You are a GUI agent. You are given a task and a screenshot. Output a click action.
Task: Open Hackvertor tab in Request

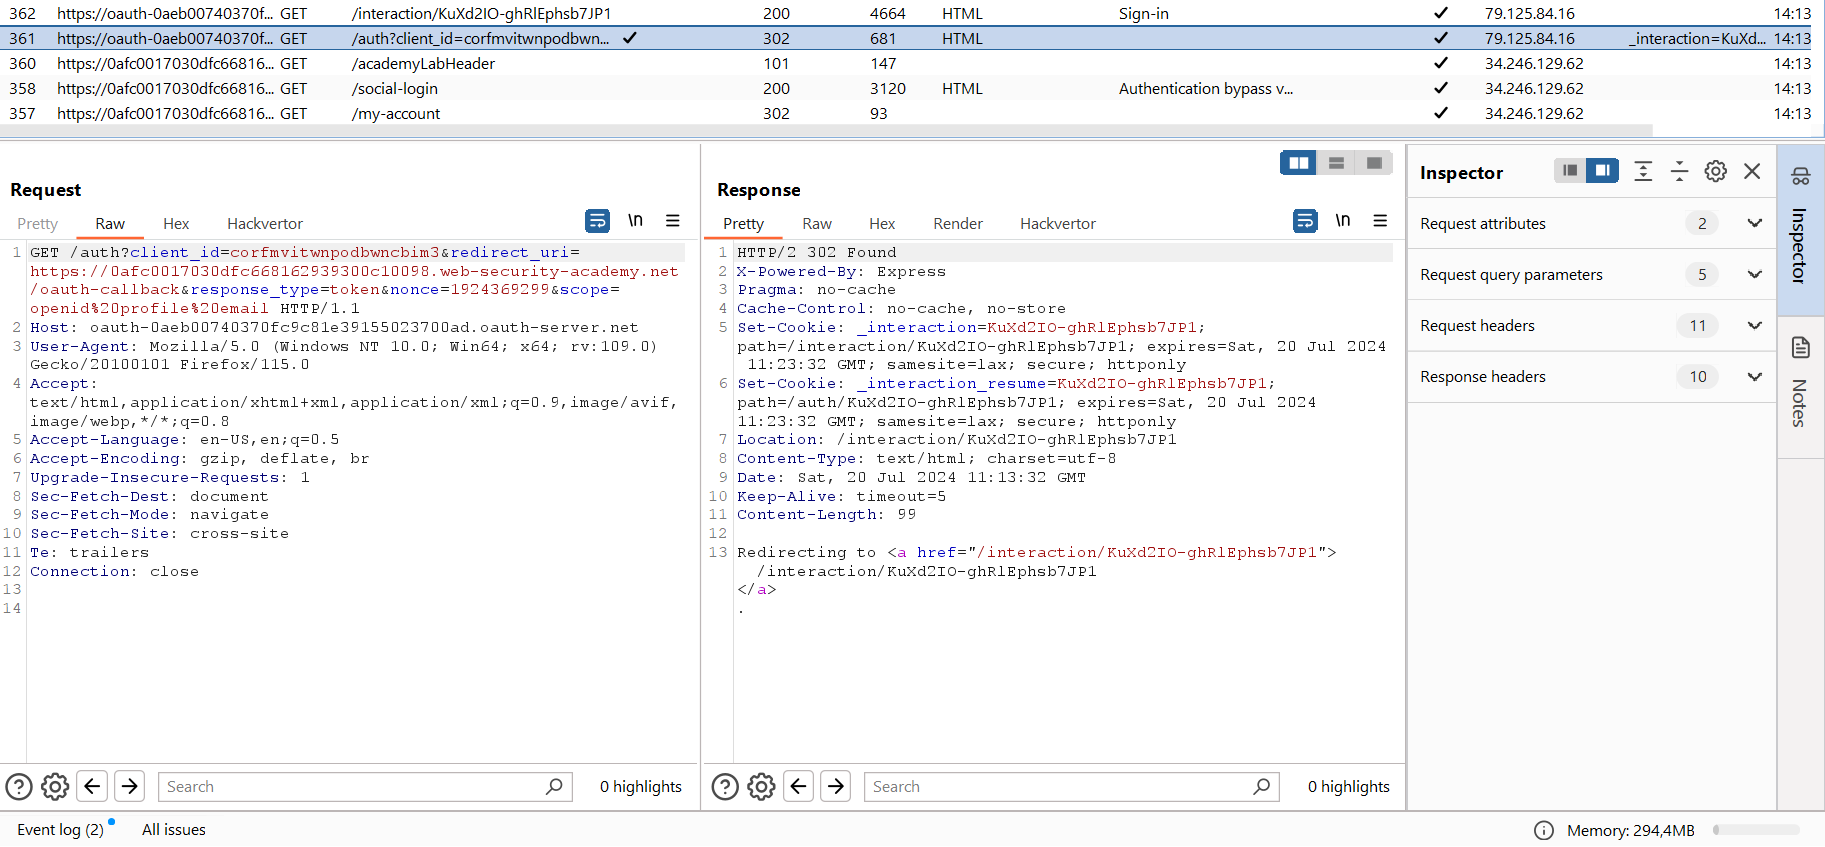tap(265, 224)
